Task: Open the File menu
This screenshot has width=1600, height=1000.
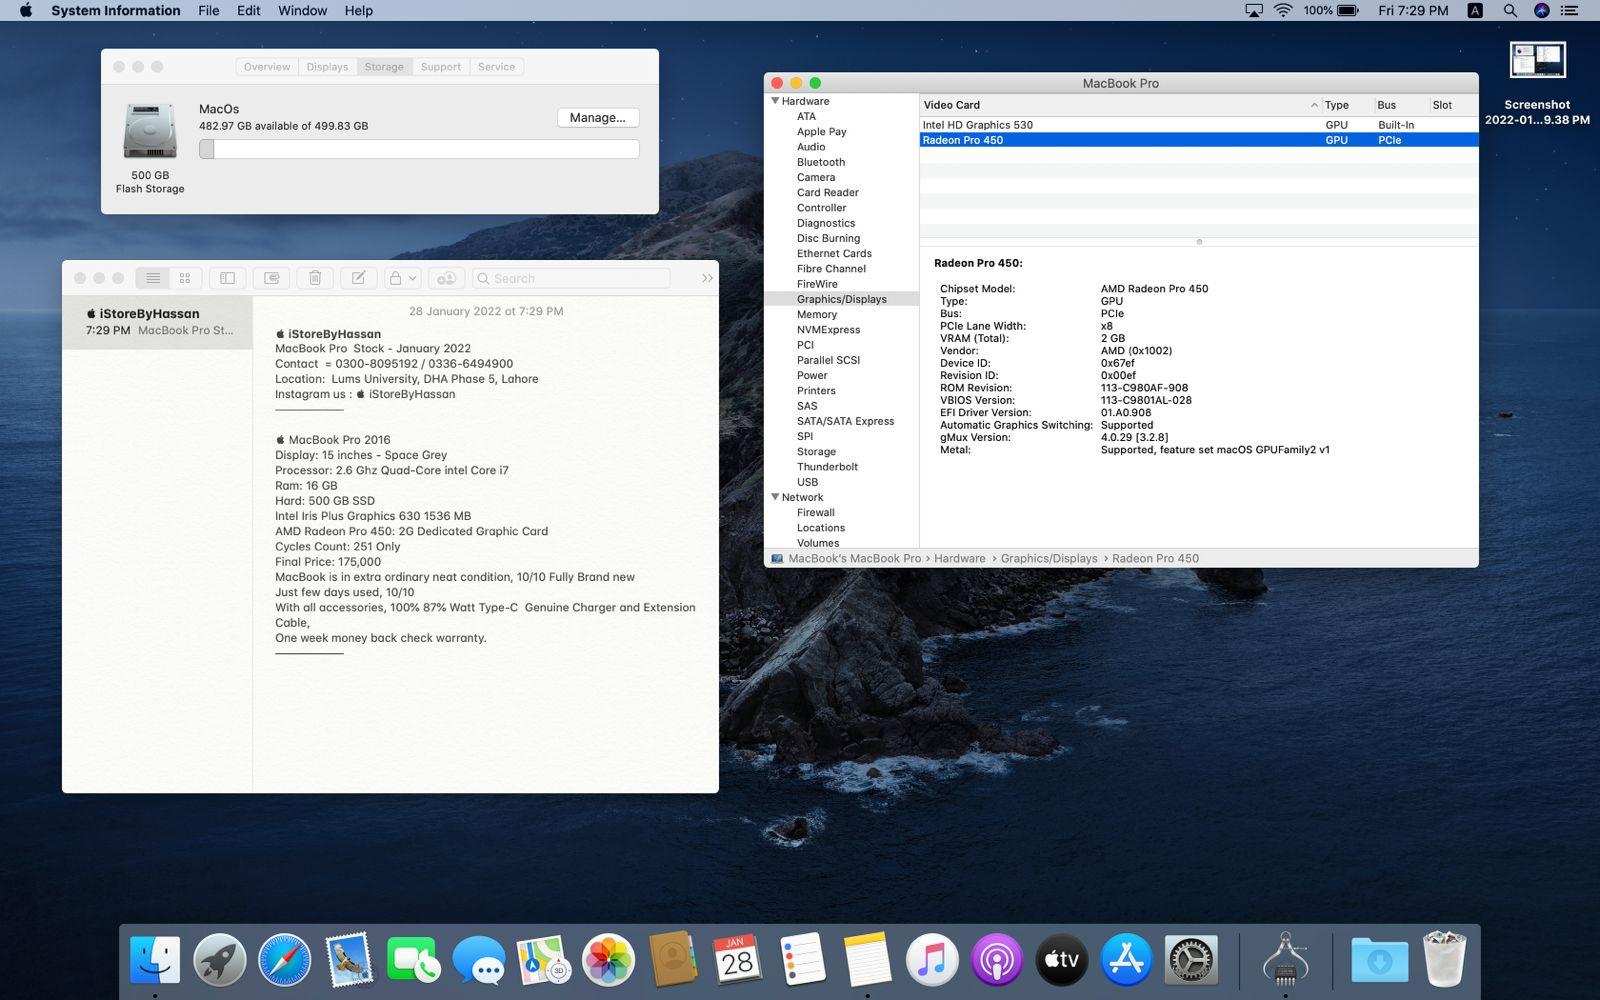Action: point(208,10)
